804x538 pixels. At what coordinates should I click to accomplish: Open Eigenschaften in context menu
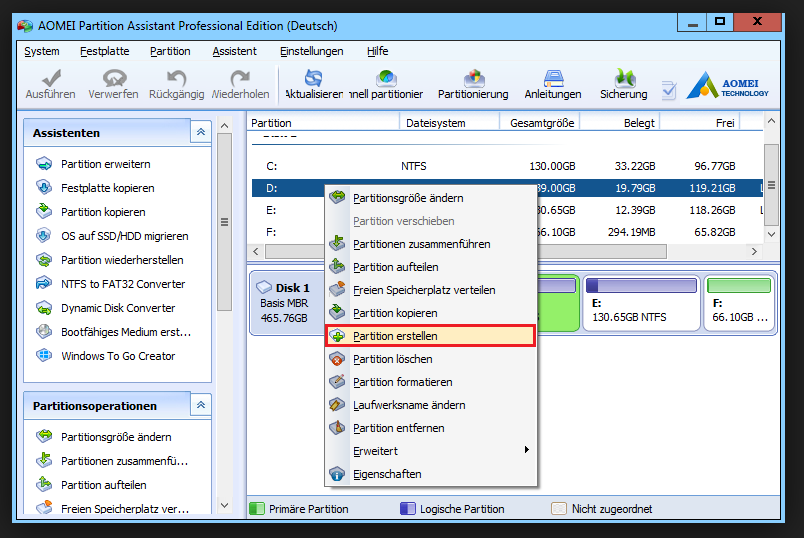431,474
